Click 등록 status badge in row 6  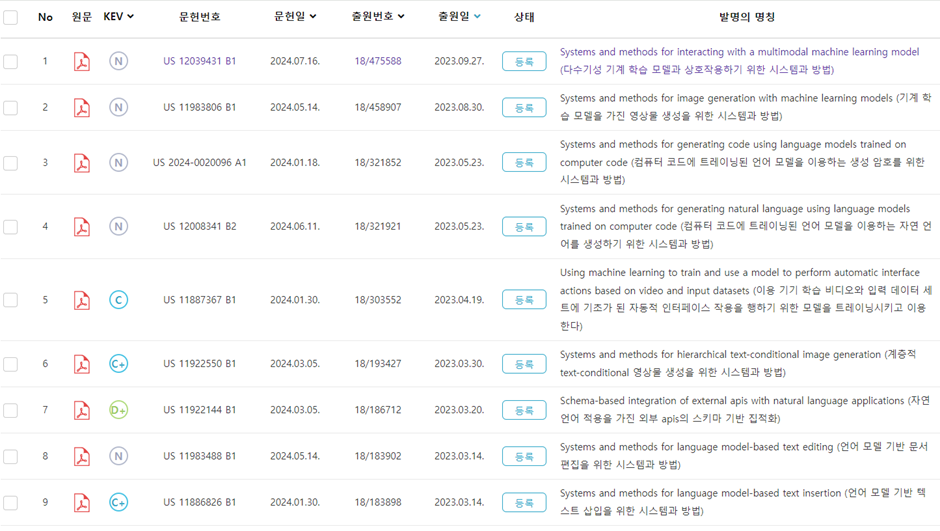click(x=524, y=364)
